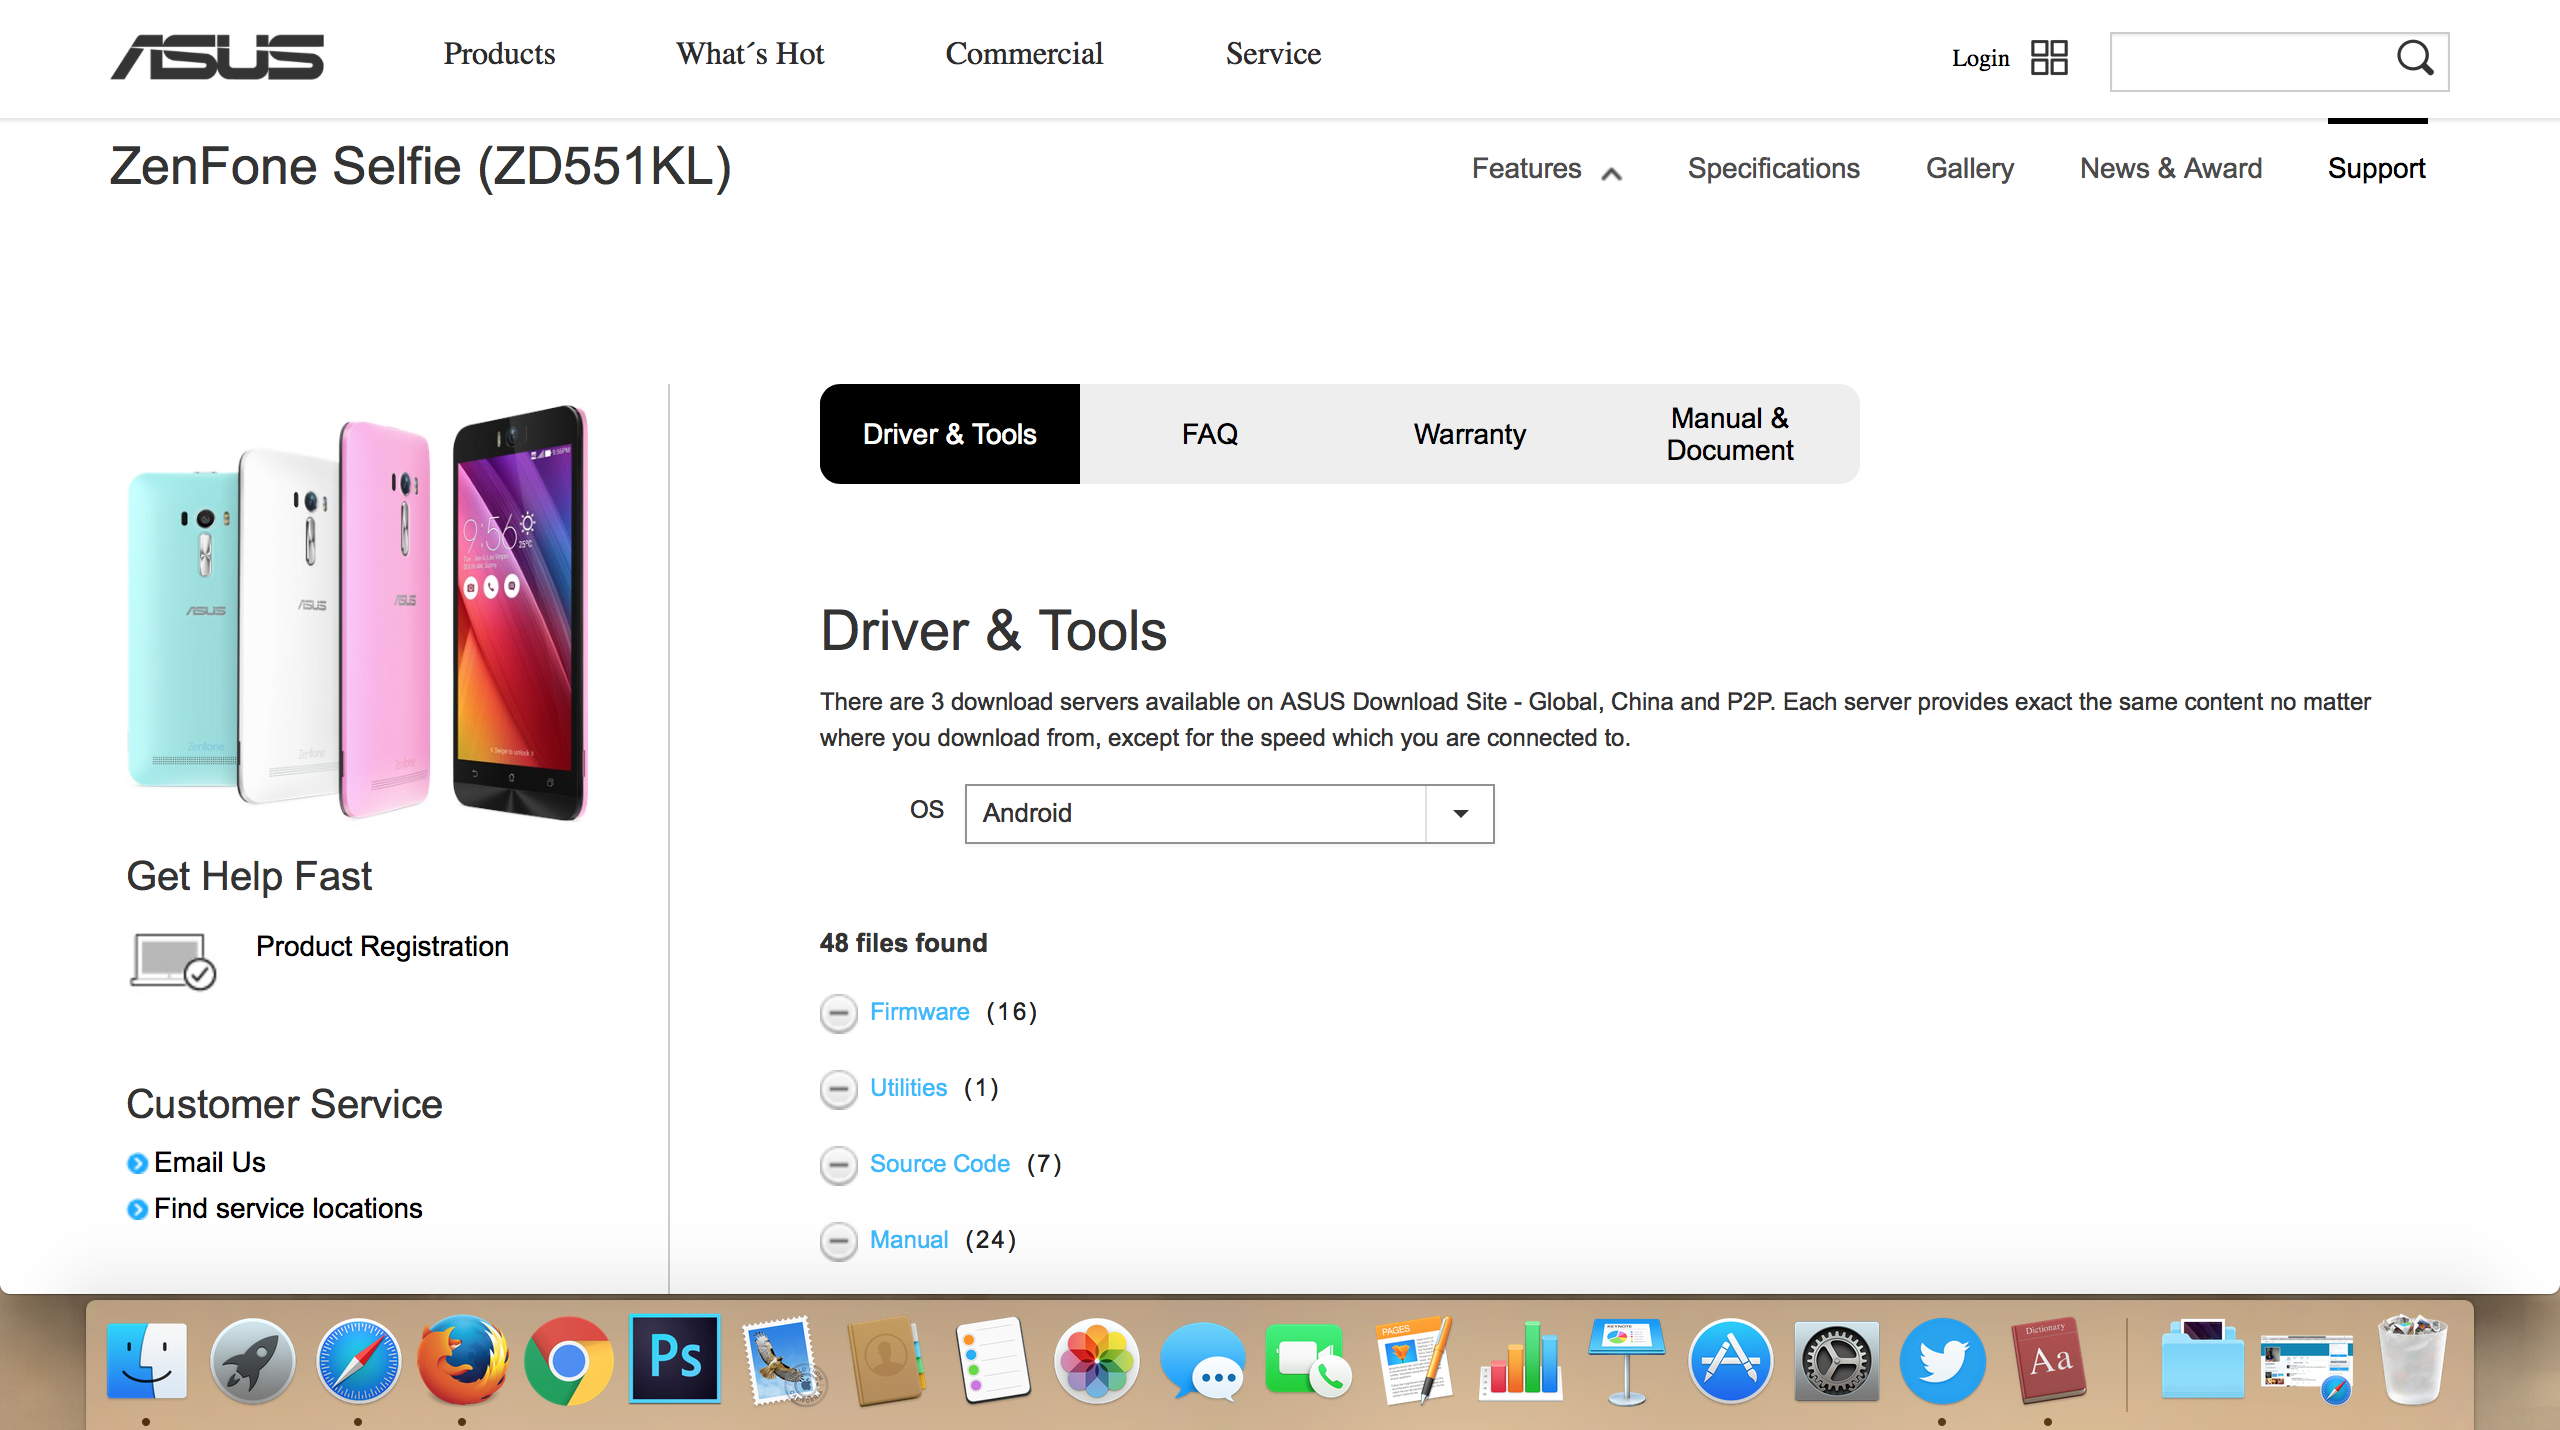The height and width of the screenshot is (1430, 2560).
Task: Open Contacts in the dock
Action: (887, 1360)
